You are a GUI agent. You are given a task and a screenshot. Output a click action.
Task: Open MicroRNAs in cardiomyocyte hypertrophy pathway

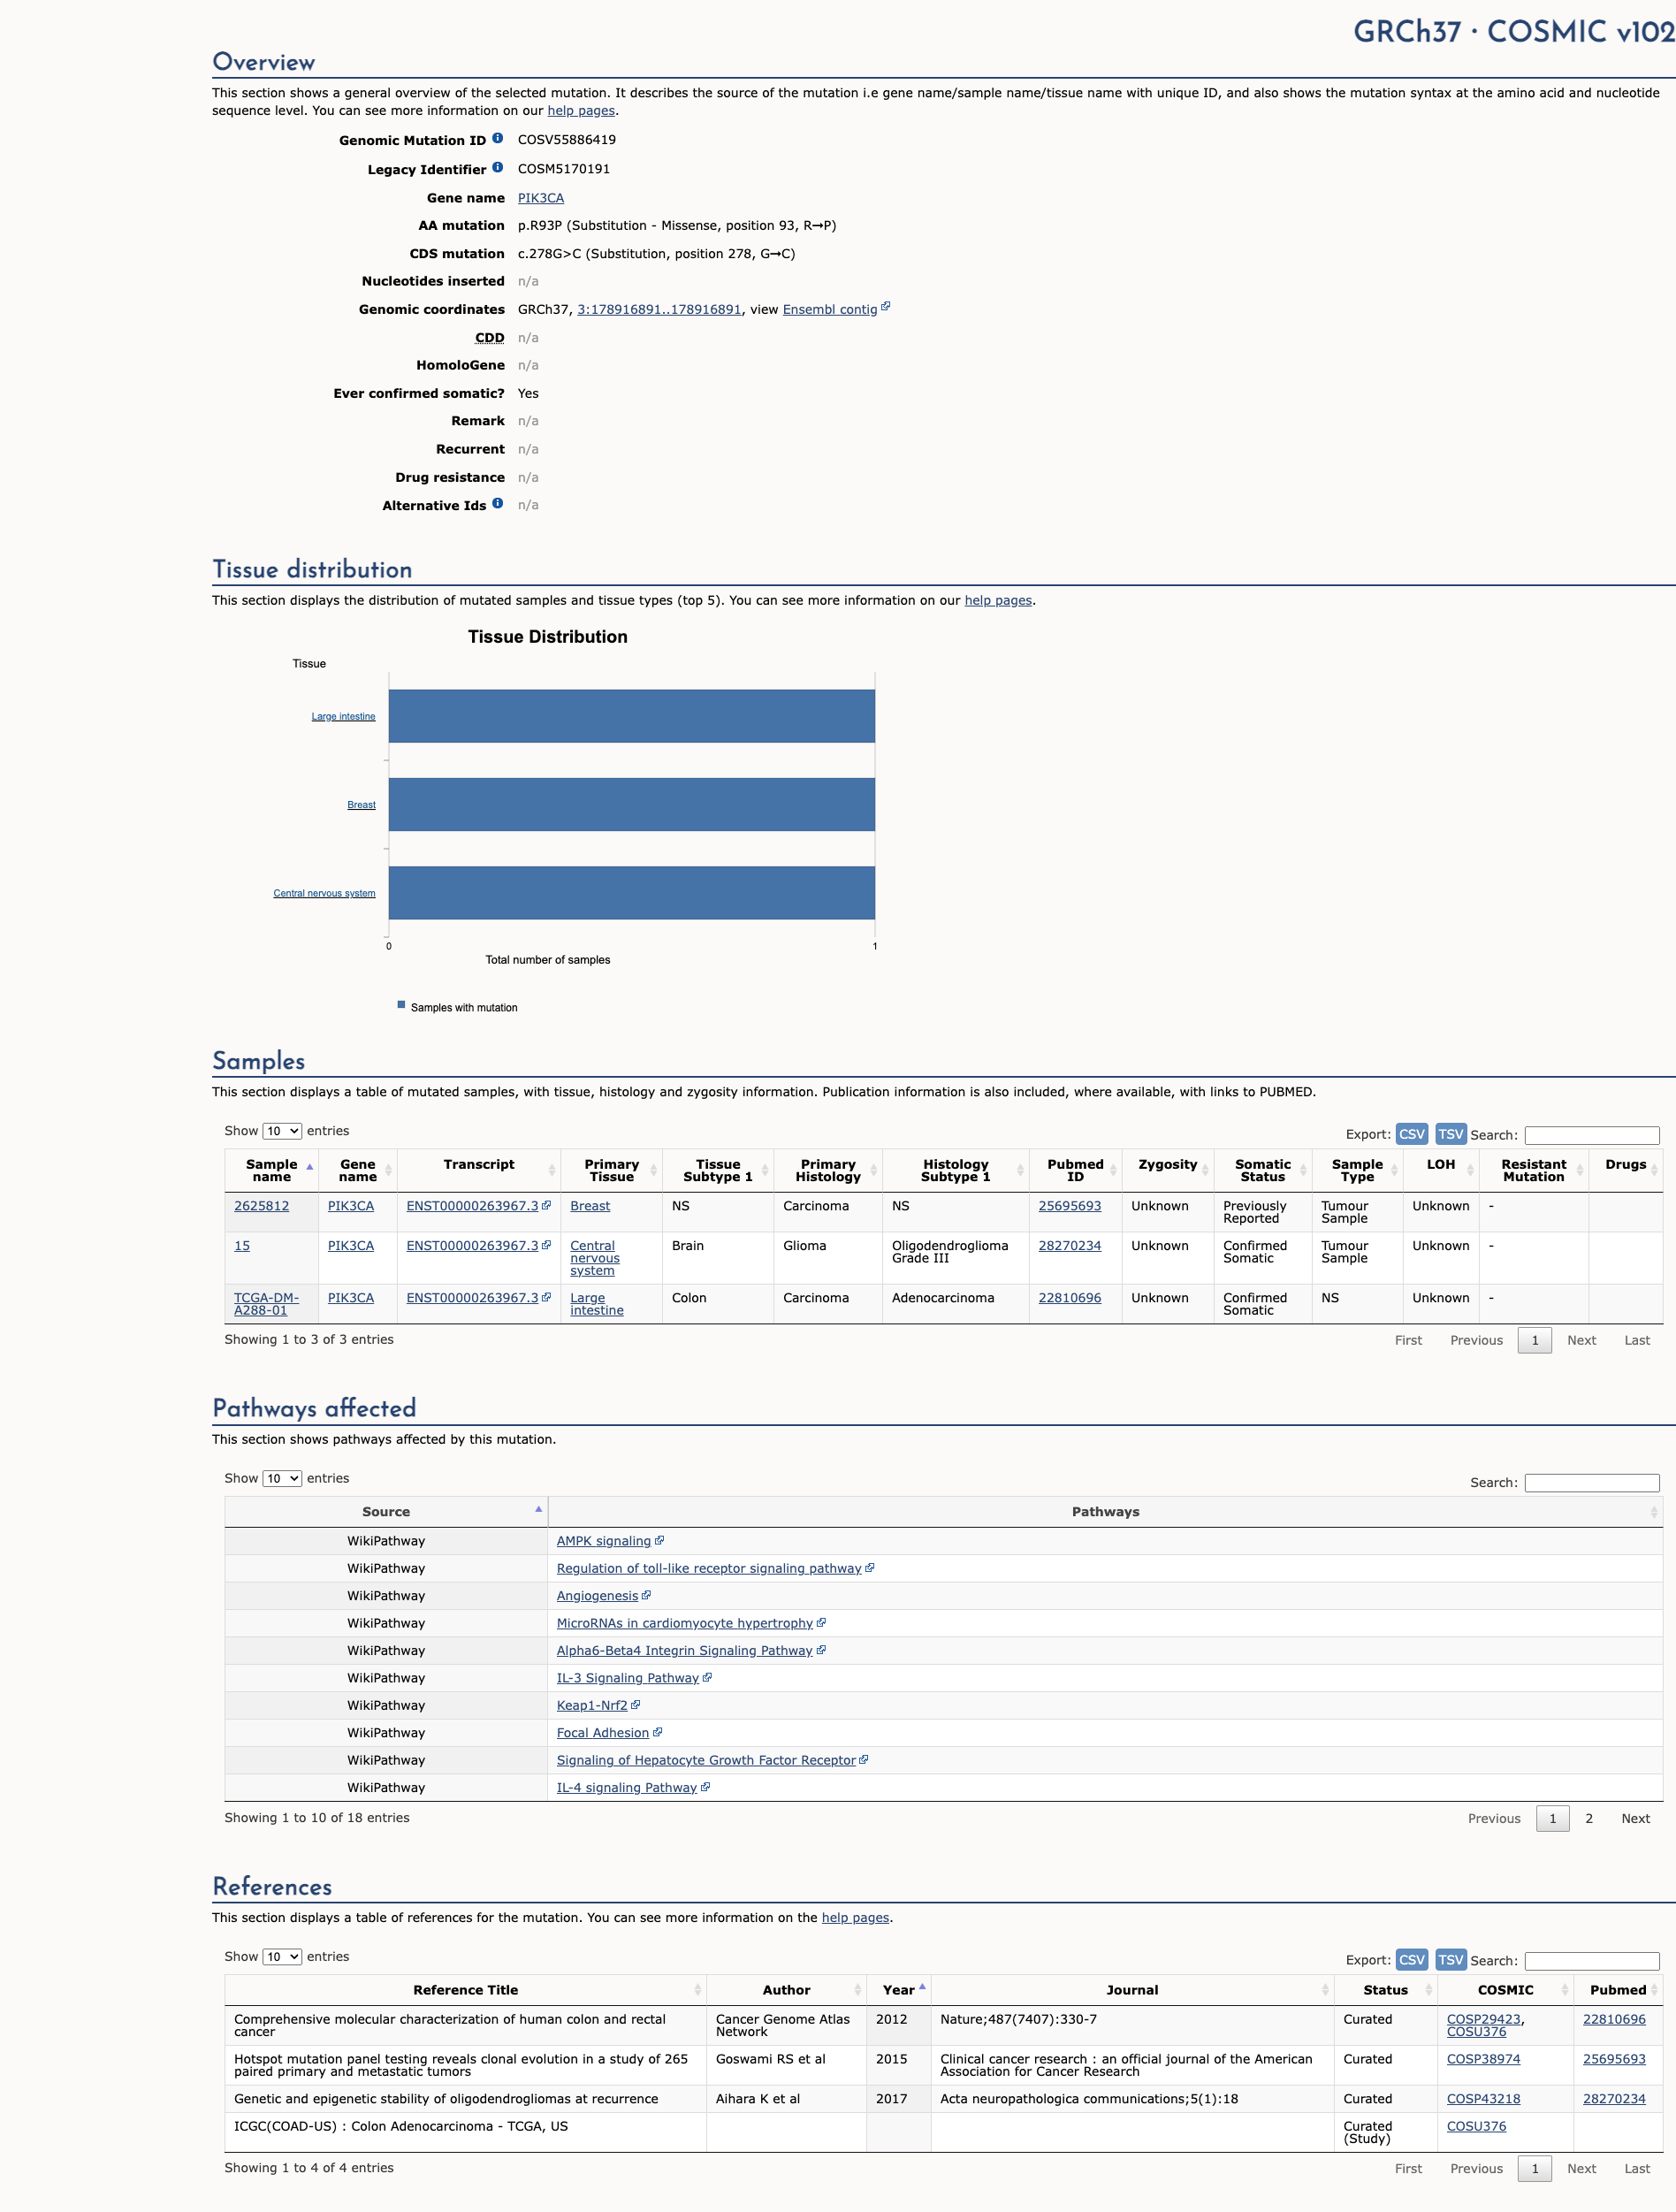tap(684, 1622)
